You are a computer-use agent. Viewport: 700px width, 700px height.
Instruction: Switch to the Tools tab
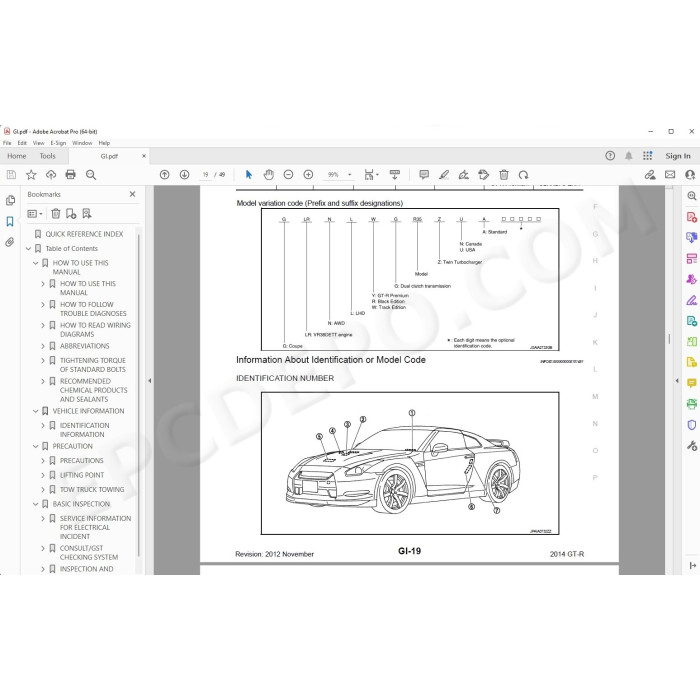[x=47, y=156]
